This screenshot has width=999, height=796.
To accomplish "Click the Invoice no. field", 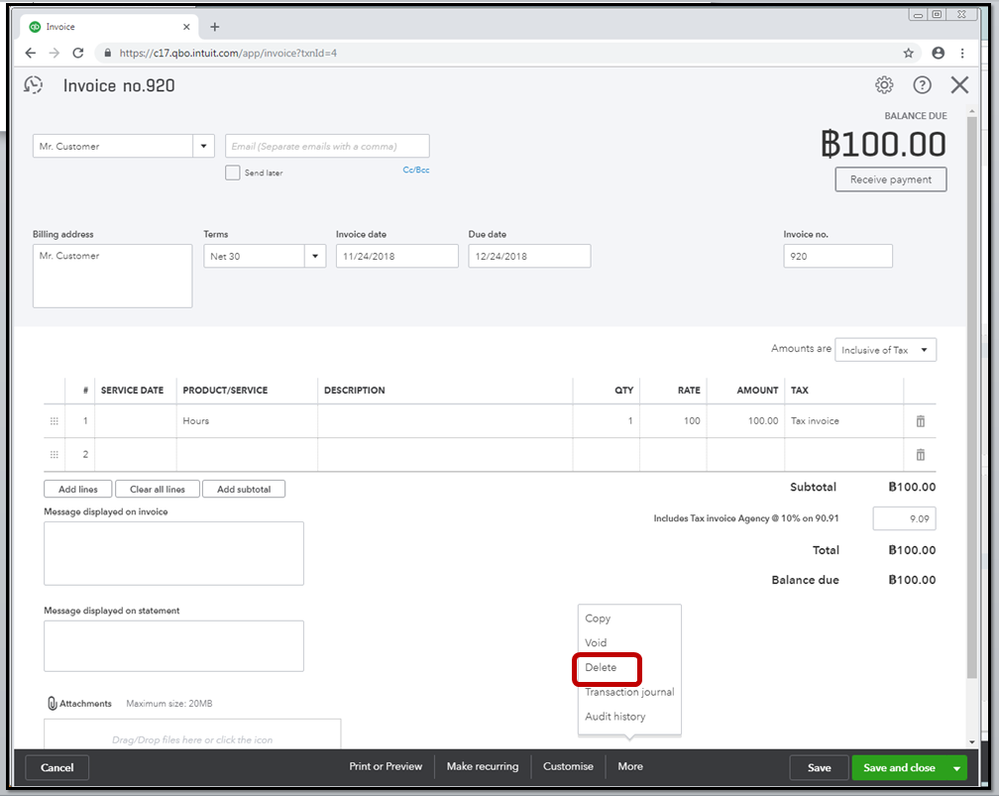I will (x=838, y=256).
